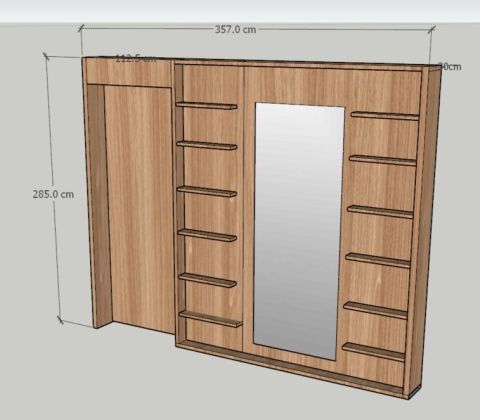
Task: Select the 285.0 cm height dimension label
Action: [x=53, y=194]
